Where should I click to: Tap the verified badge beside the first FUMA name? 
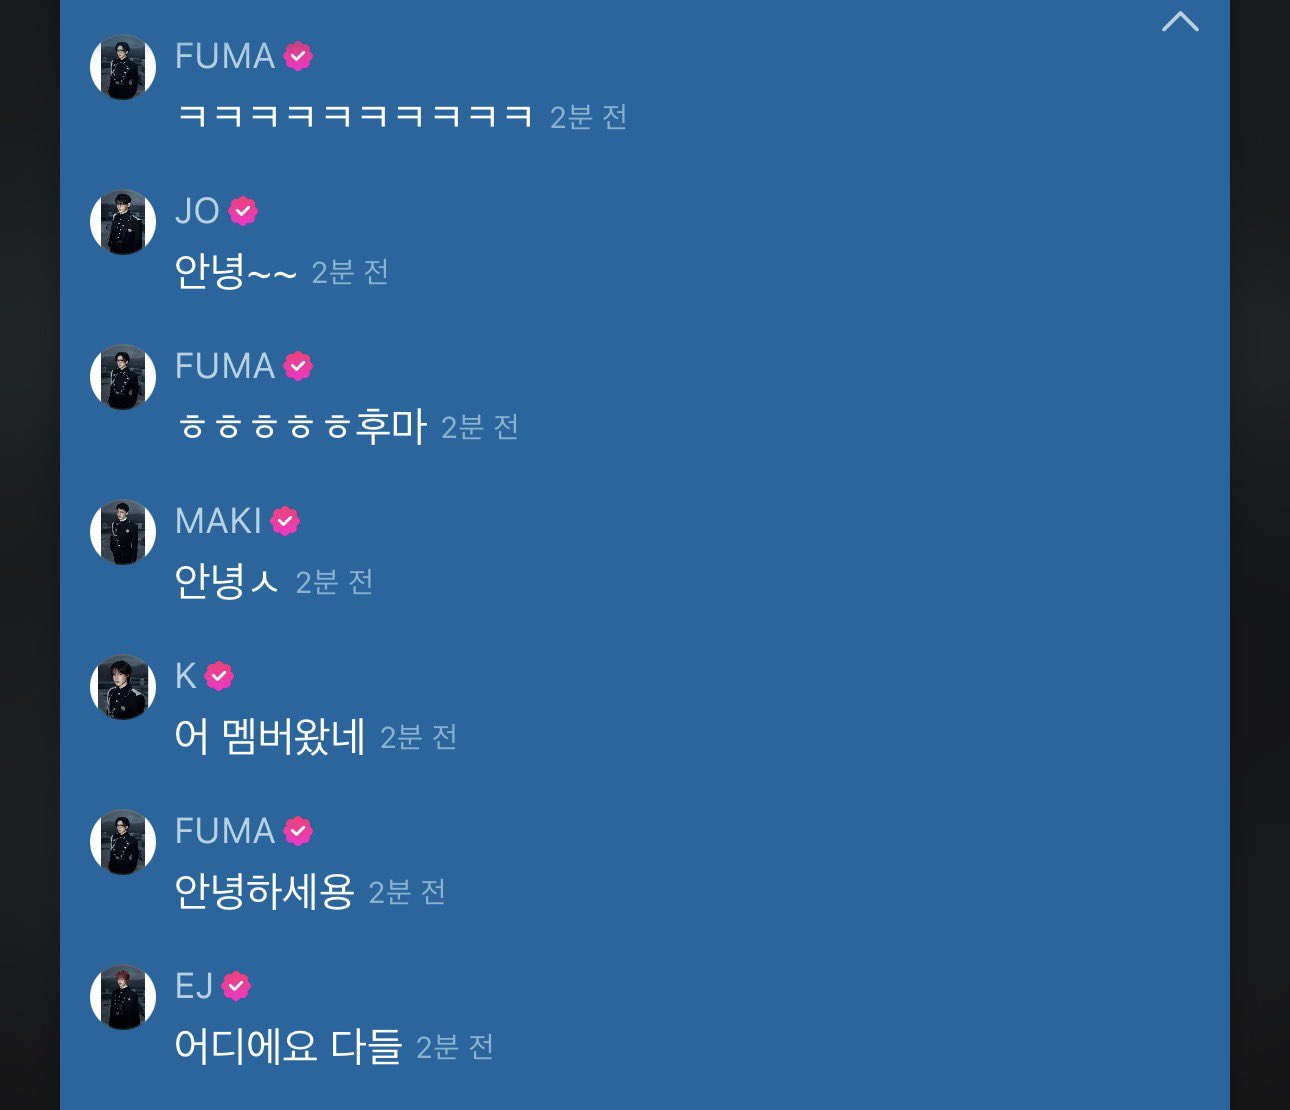coord(298,56)
